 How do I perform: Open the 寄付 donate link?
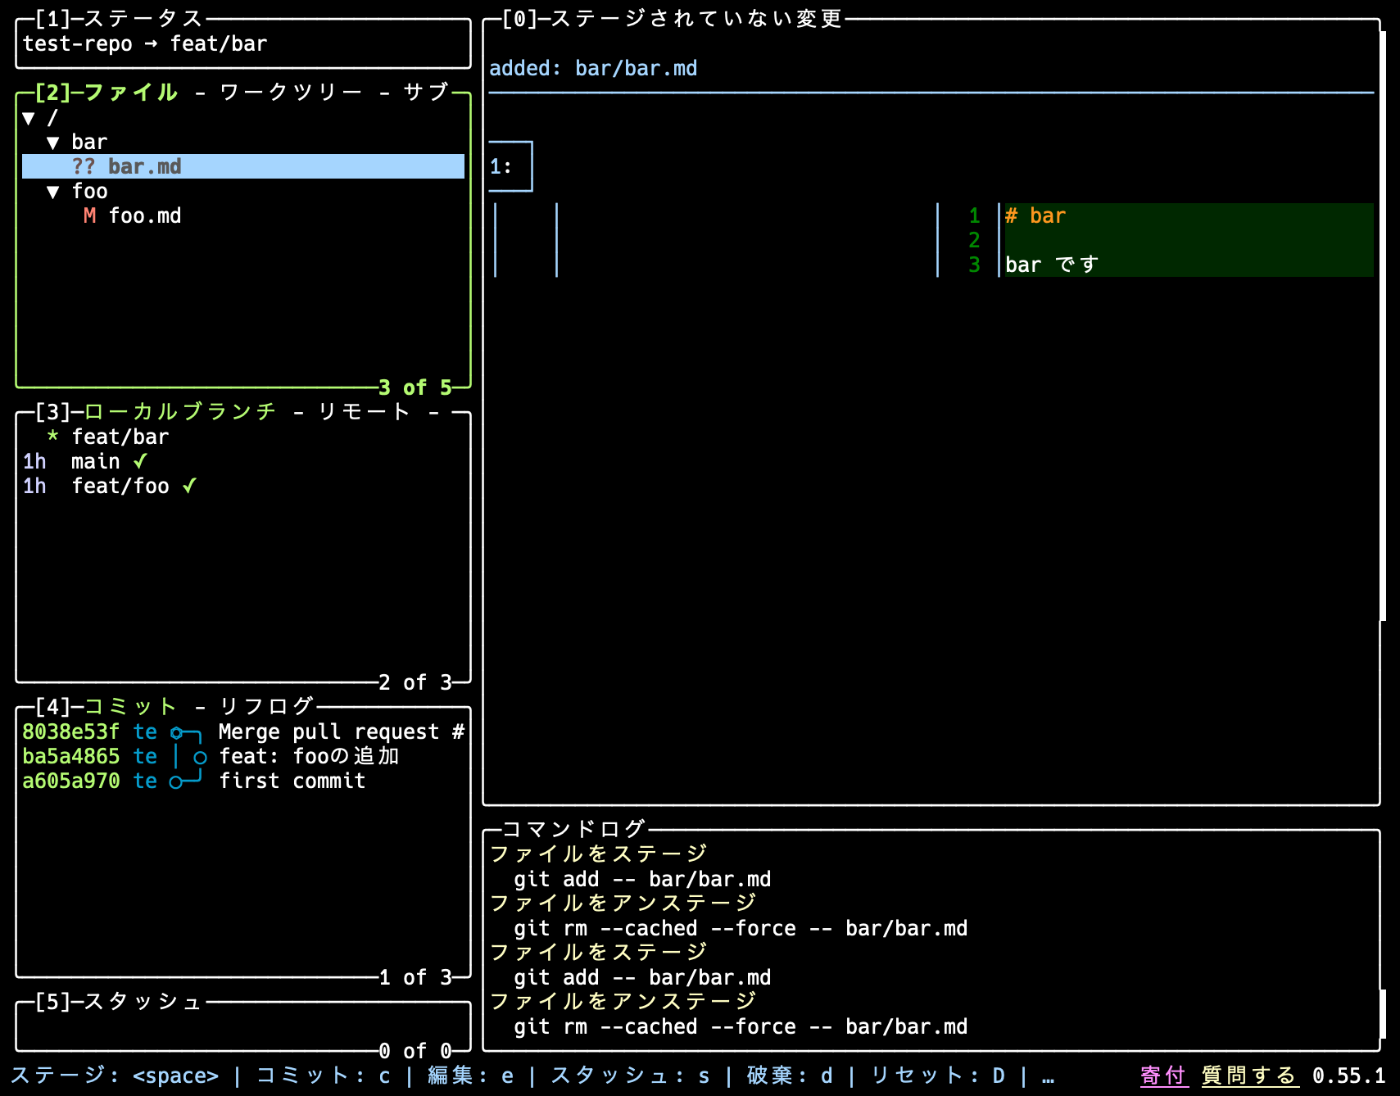point(1164,1076)
